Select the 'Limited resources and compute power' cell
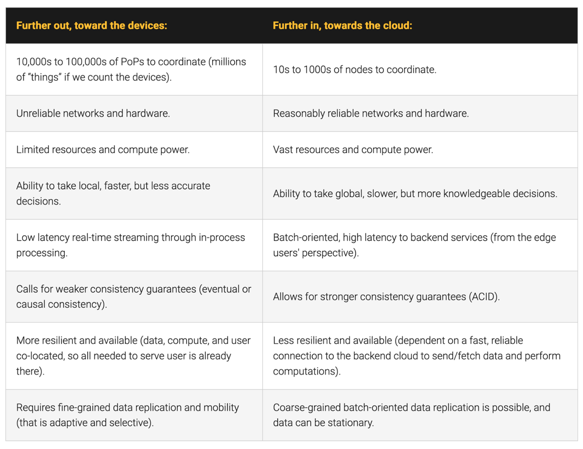The image size is (583, 449). (x=134, y=149)
